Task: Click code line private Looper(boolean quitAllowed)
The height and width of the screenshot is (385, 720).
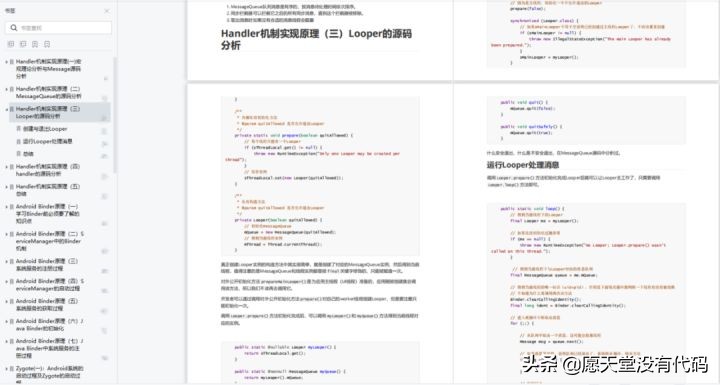Action: point(278,220)
